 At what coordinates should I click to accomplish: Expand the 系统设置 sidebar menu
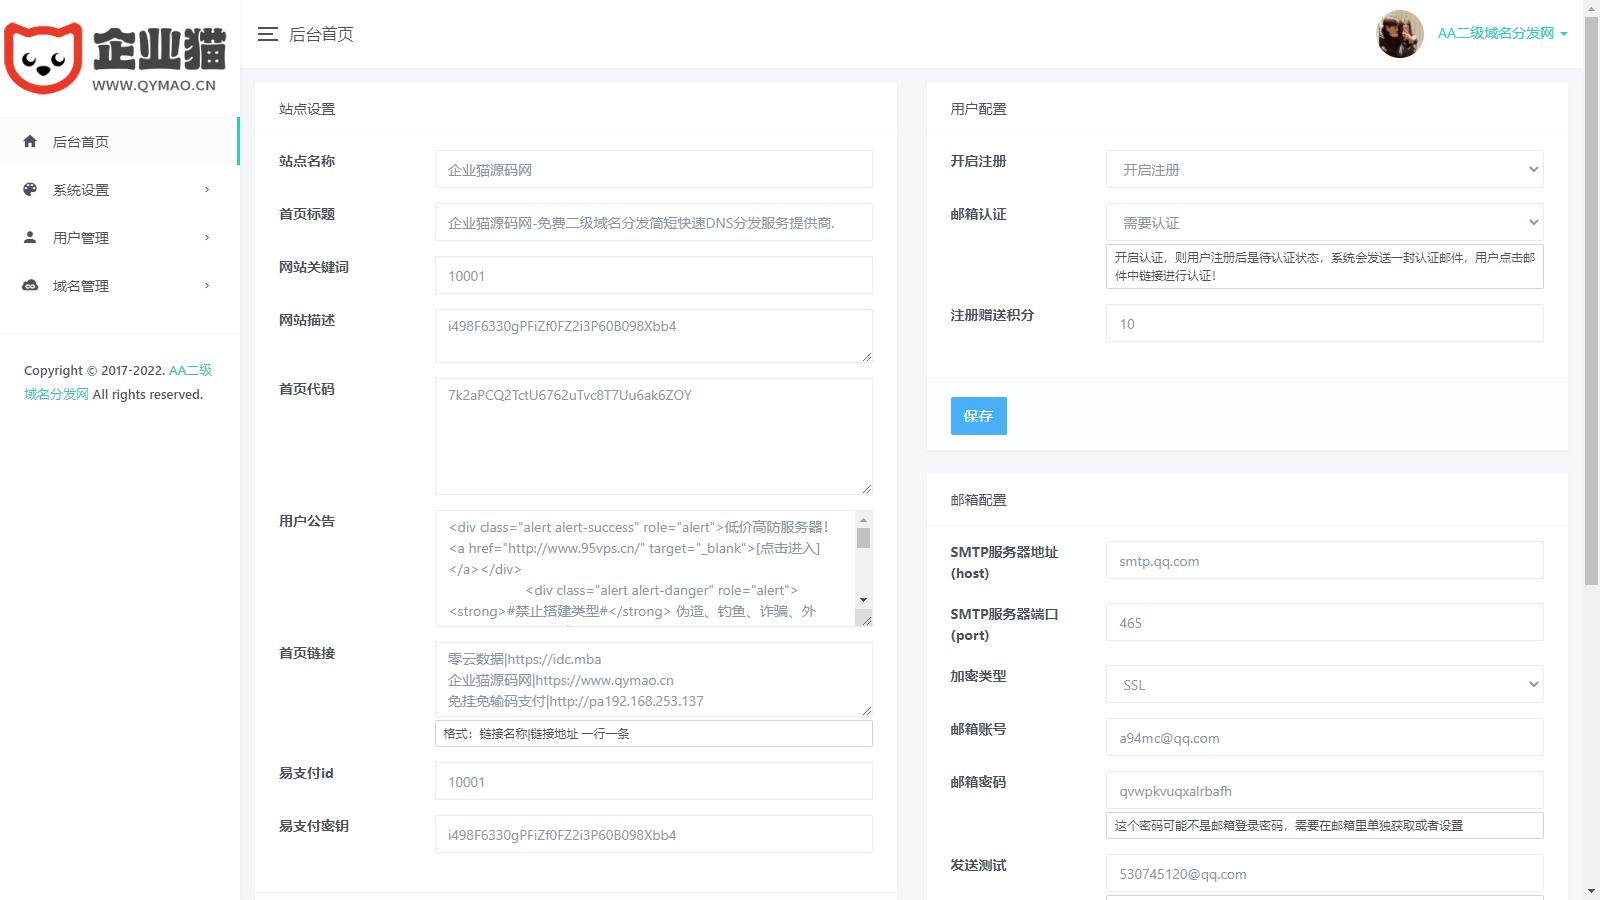(207, 190)
